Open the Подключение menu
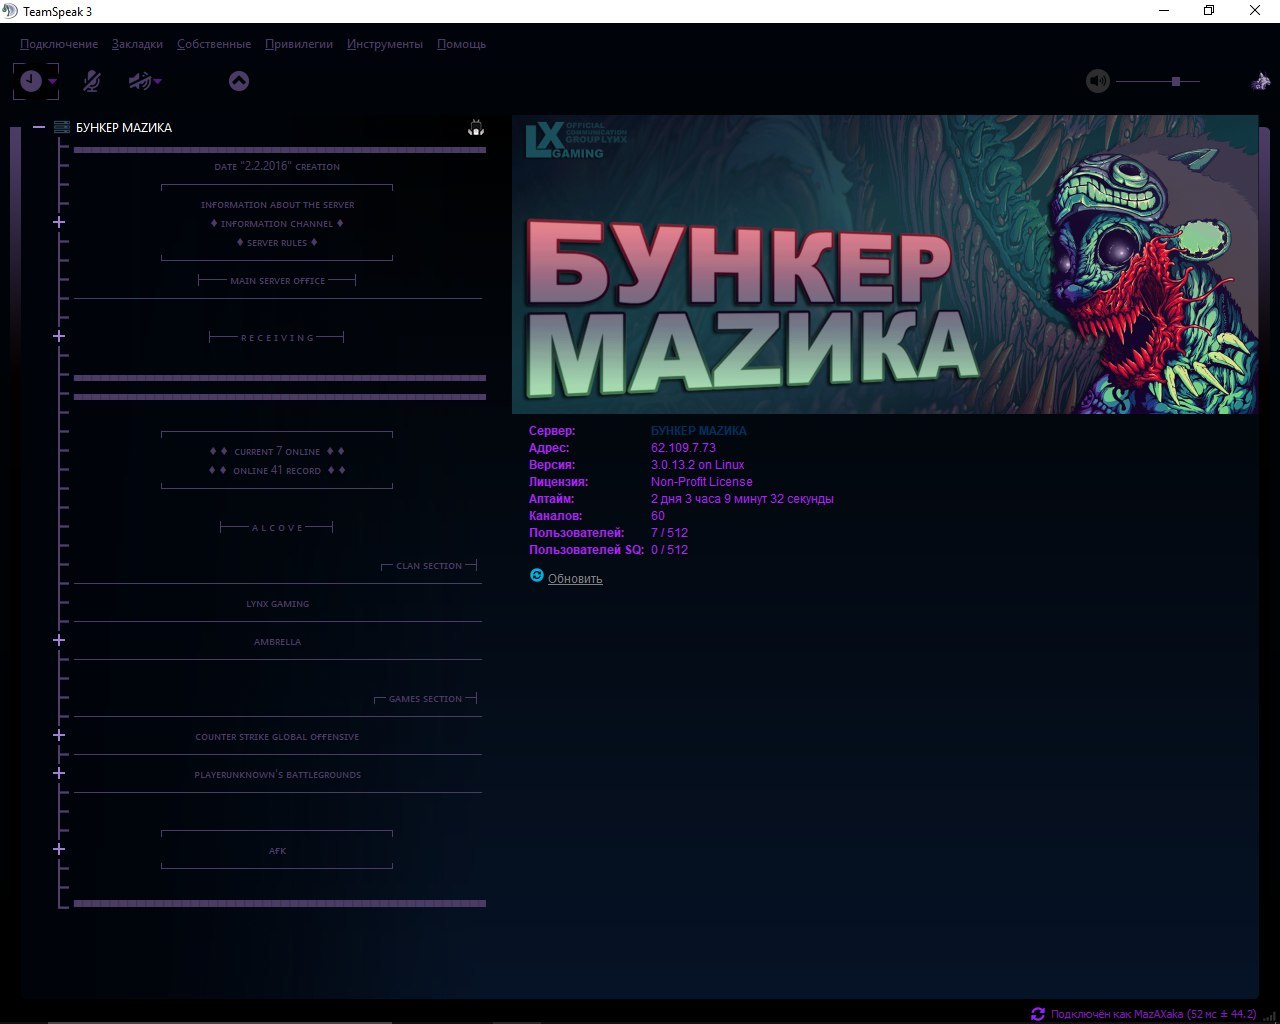 [59, 44]
